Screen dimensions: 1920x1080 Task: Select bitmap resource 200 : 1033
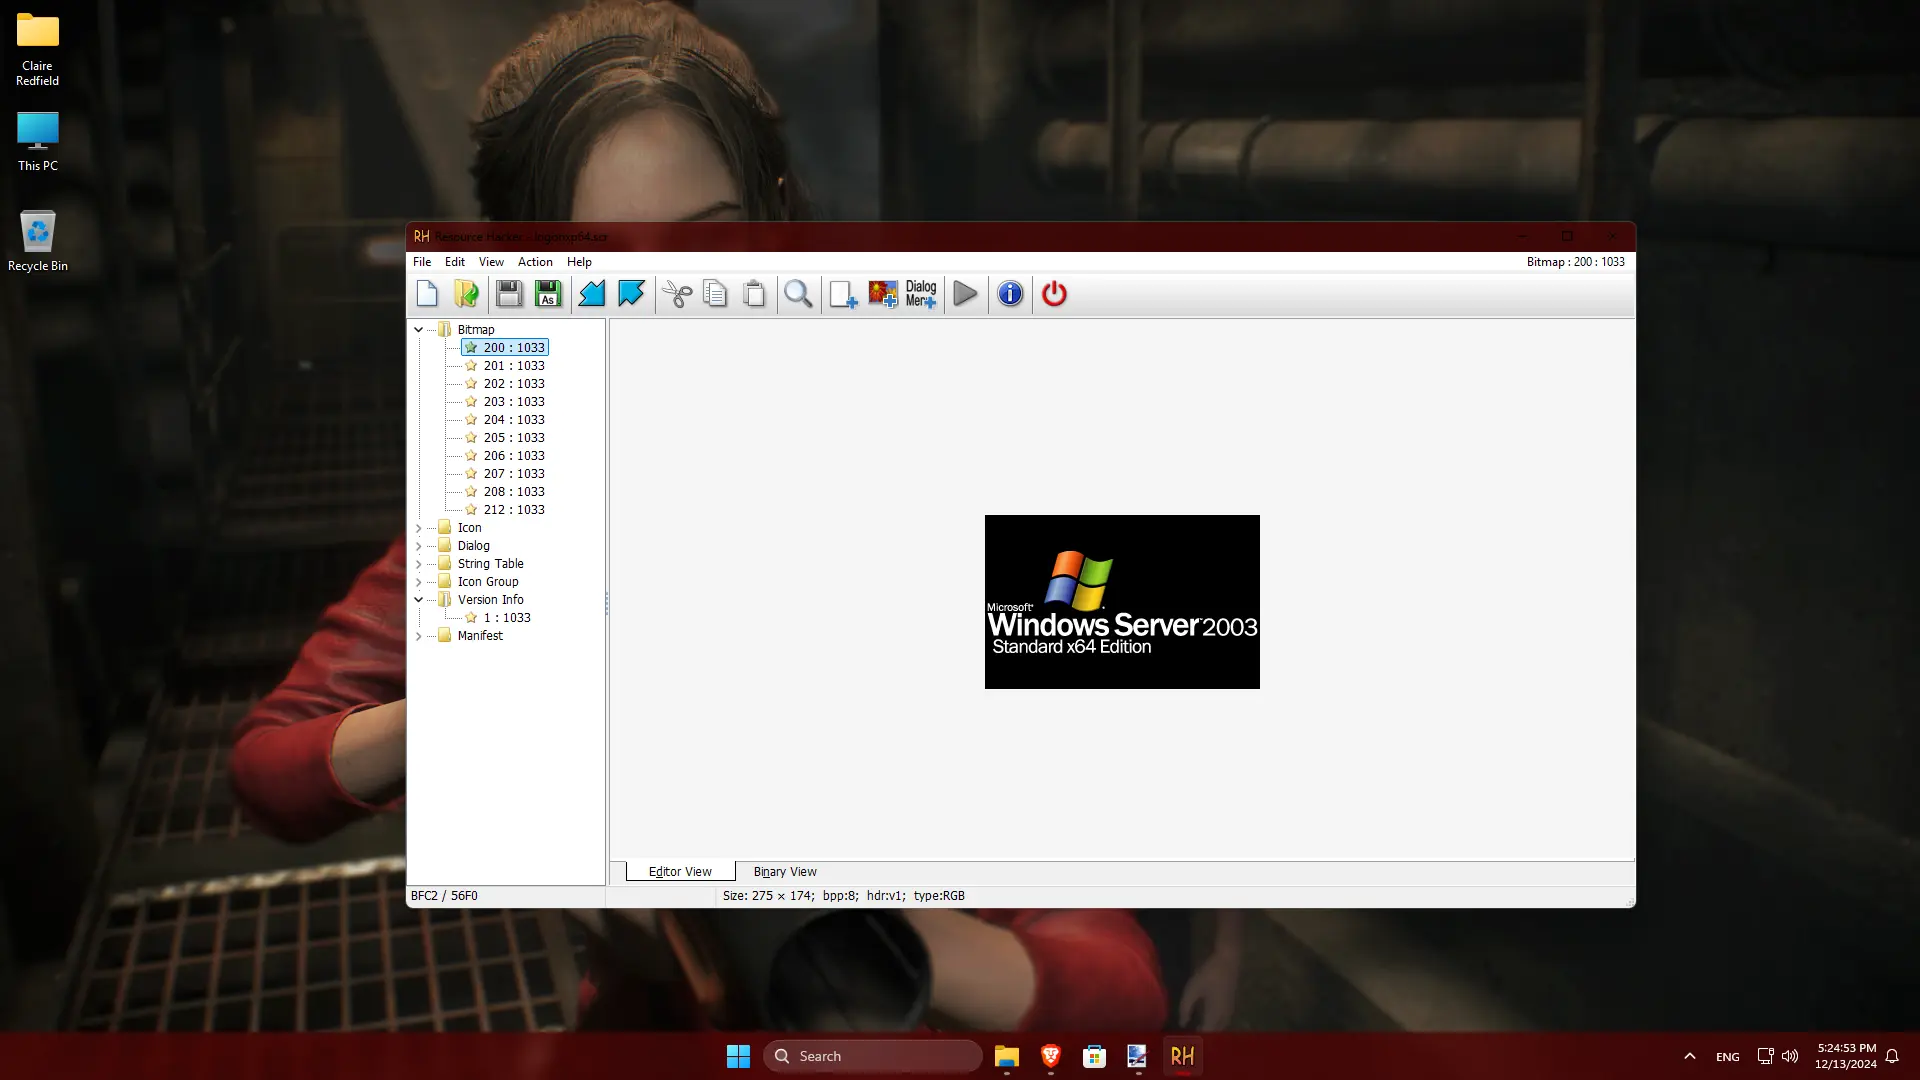tap(505, 348)
